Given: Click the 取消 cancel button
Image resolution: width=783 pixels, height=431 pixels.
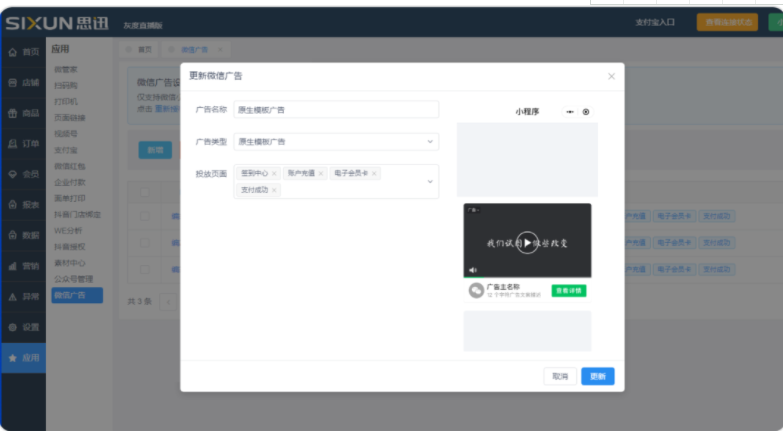Looking at the screenshot, I should point(560,376).
